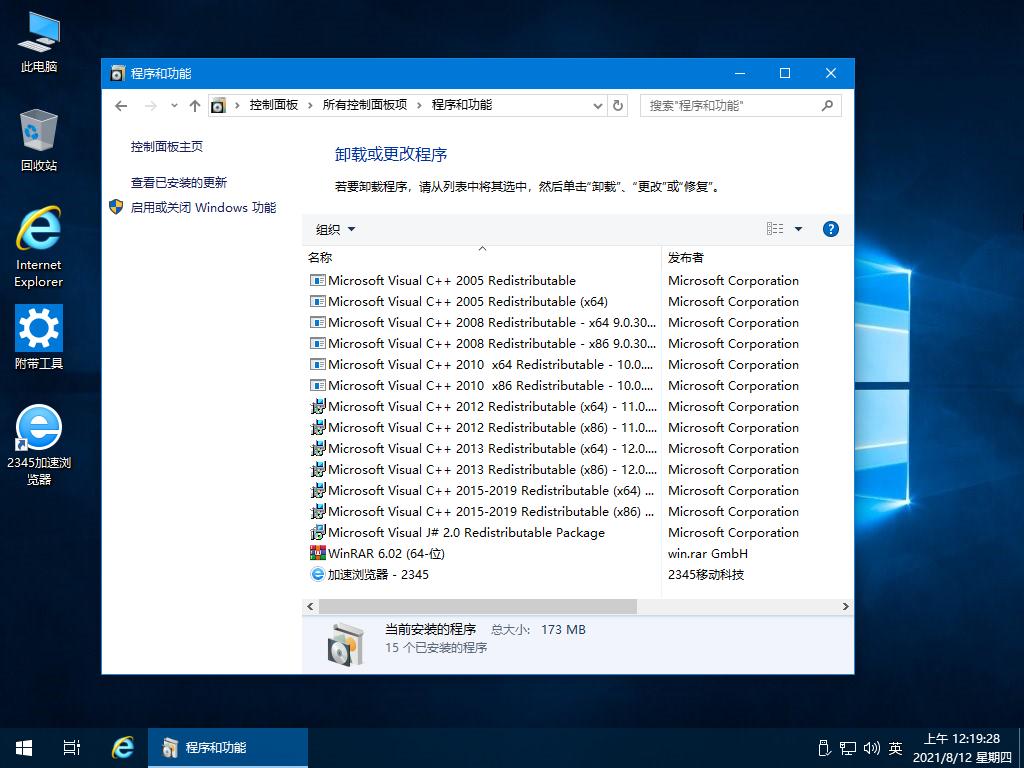Open help with the question mark icon
Viewport: 1024px width, 768px height.
coord(831,229)
